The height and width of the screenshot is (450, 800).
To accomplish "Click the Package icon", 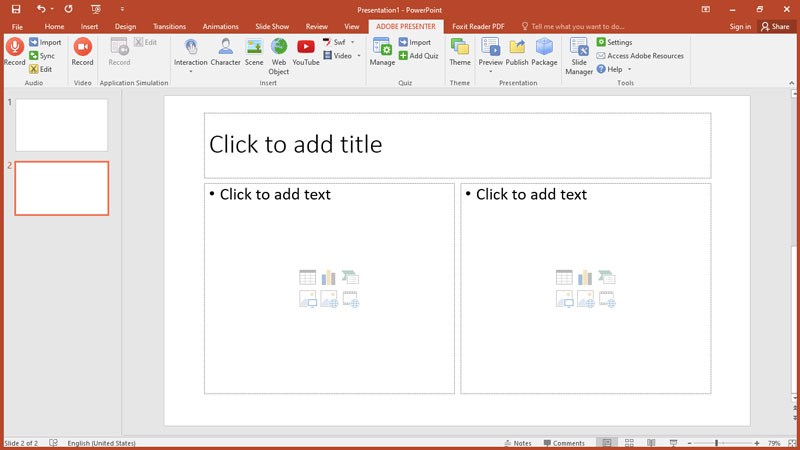I will (x=544, y=47).
